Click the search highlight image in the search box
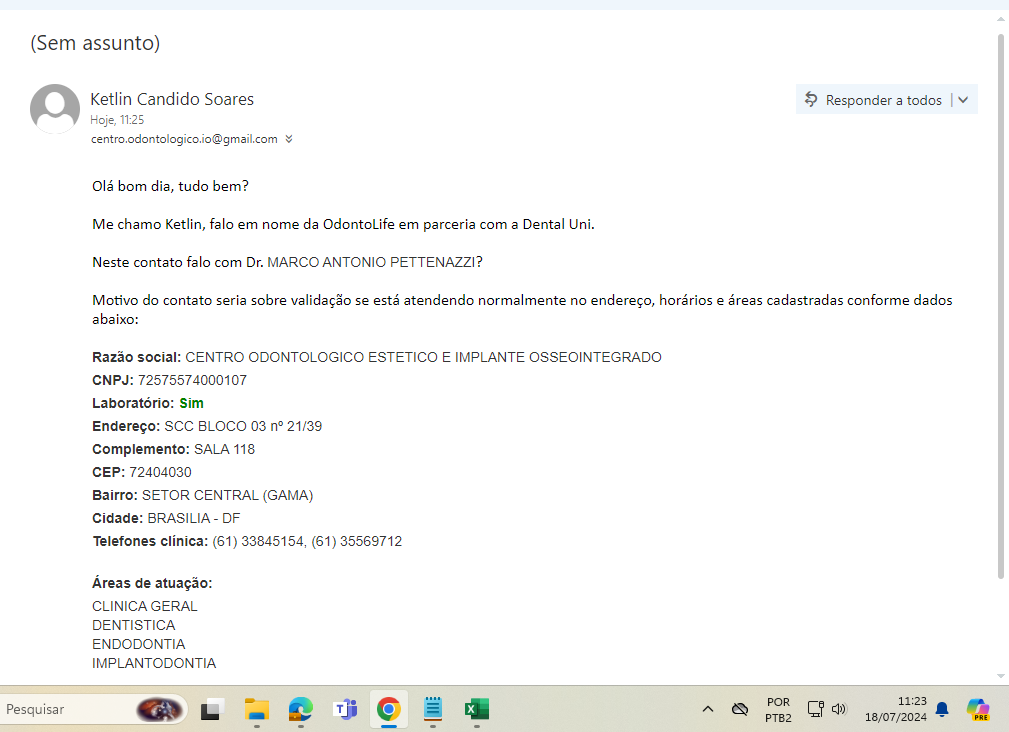Image resolution: width=1009 pixels, height=732 pixels. point(159,709)
